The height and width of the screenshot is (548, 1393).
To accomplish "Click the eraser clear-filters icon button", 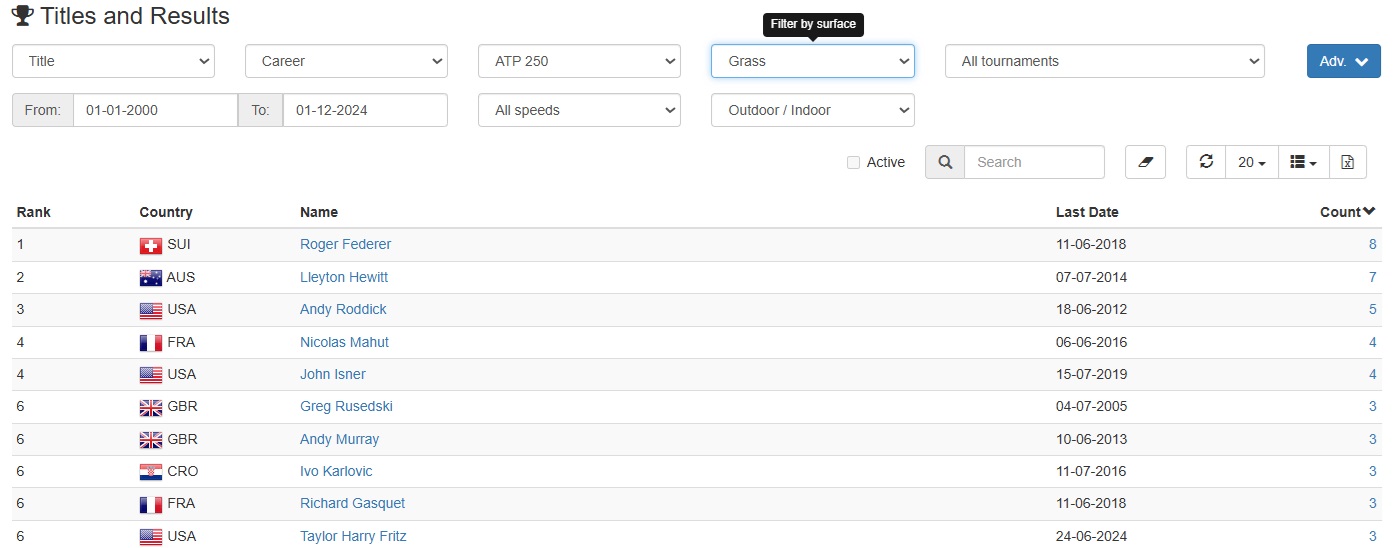I will coord(1145,162).
